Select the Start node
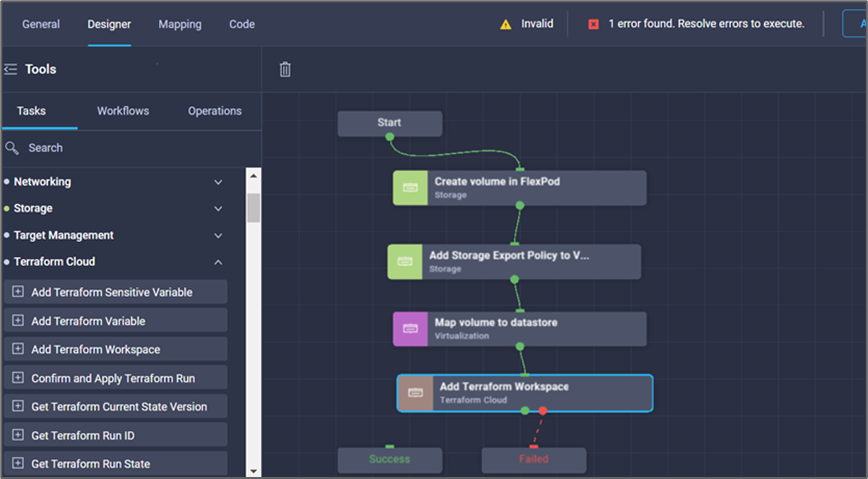 click(x=390, y=123)
